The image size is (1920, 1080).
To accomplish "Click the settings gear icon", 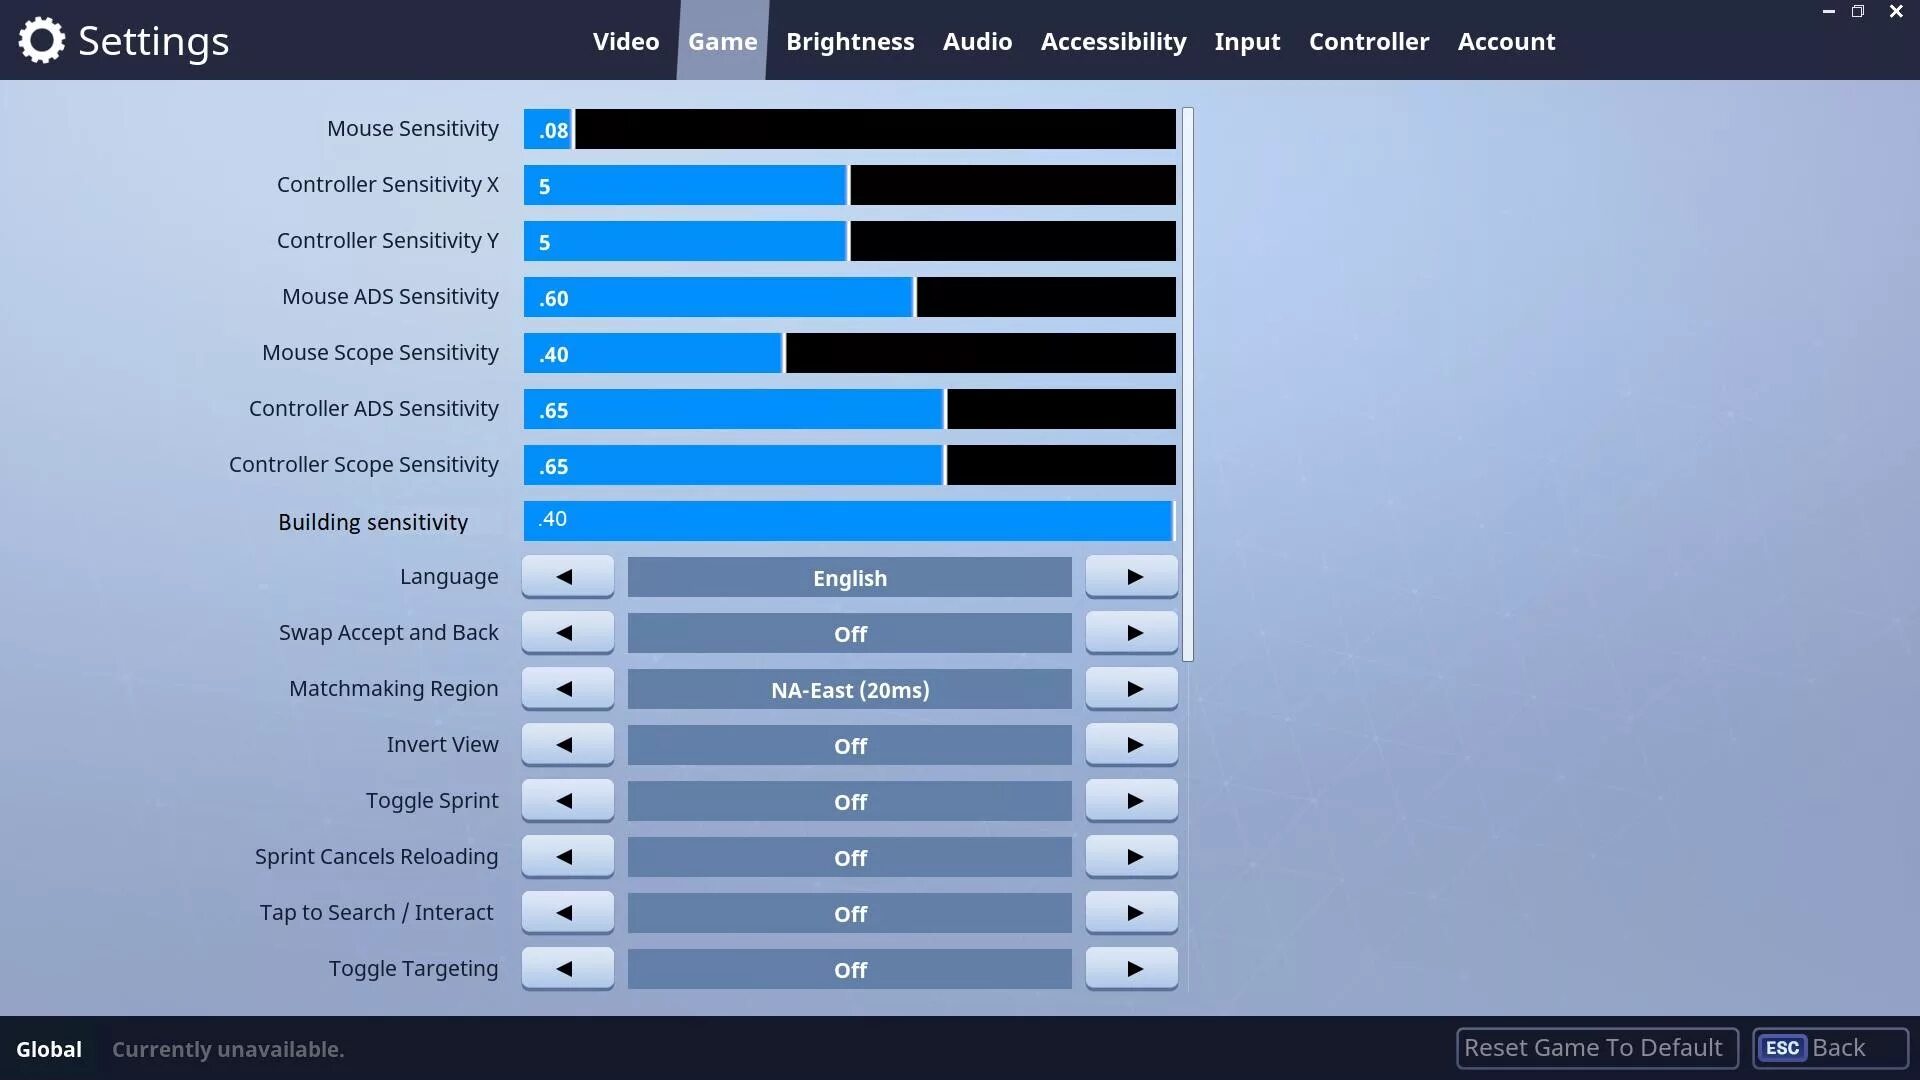I will [x=40, y=40].
